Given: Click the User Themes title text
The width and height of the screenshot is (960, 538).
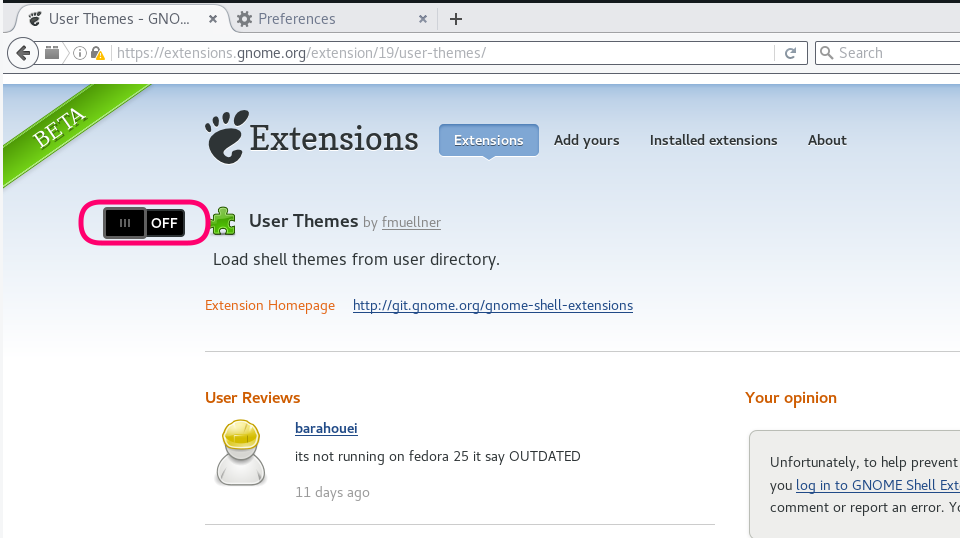Looking at the screenshot, I should pos(304,221).
